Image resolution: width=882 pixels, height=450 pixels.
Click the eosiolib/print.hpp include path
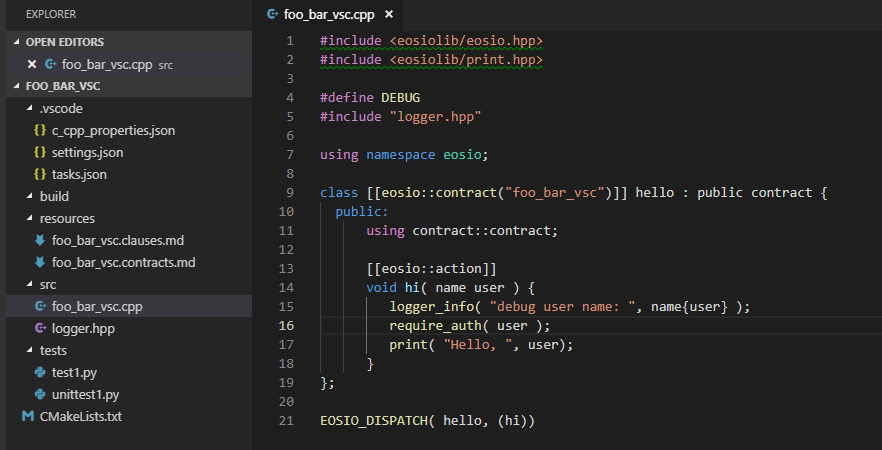point(466,60)
